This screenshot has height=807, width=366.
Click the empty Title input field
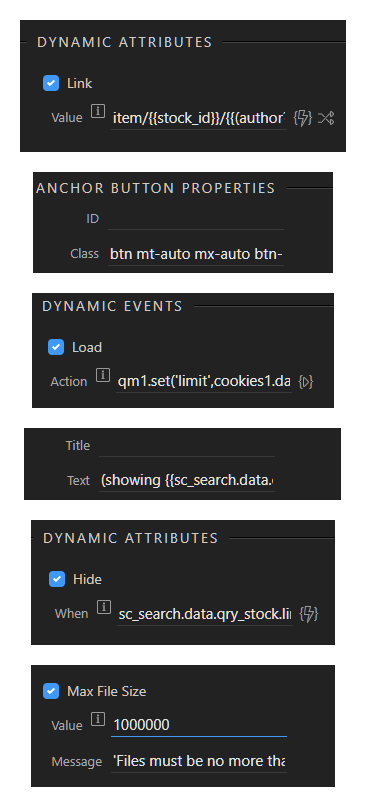pyautogui.click(x=186, y=446)
